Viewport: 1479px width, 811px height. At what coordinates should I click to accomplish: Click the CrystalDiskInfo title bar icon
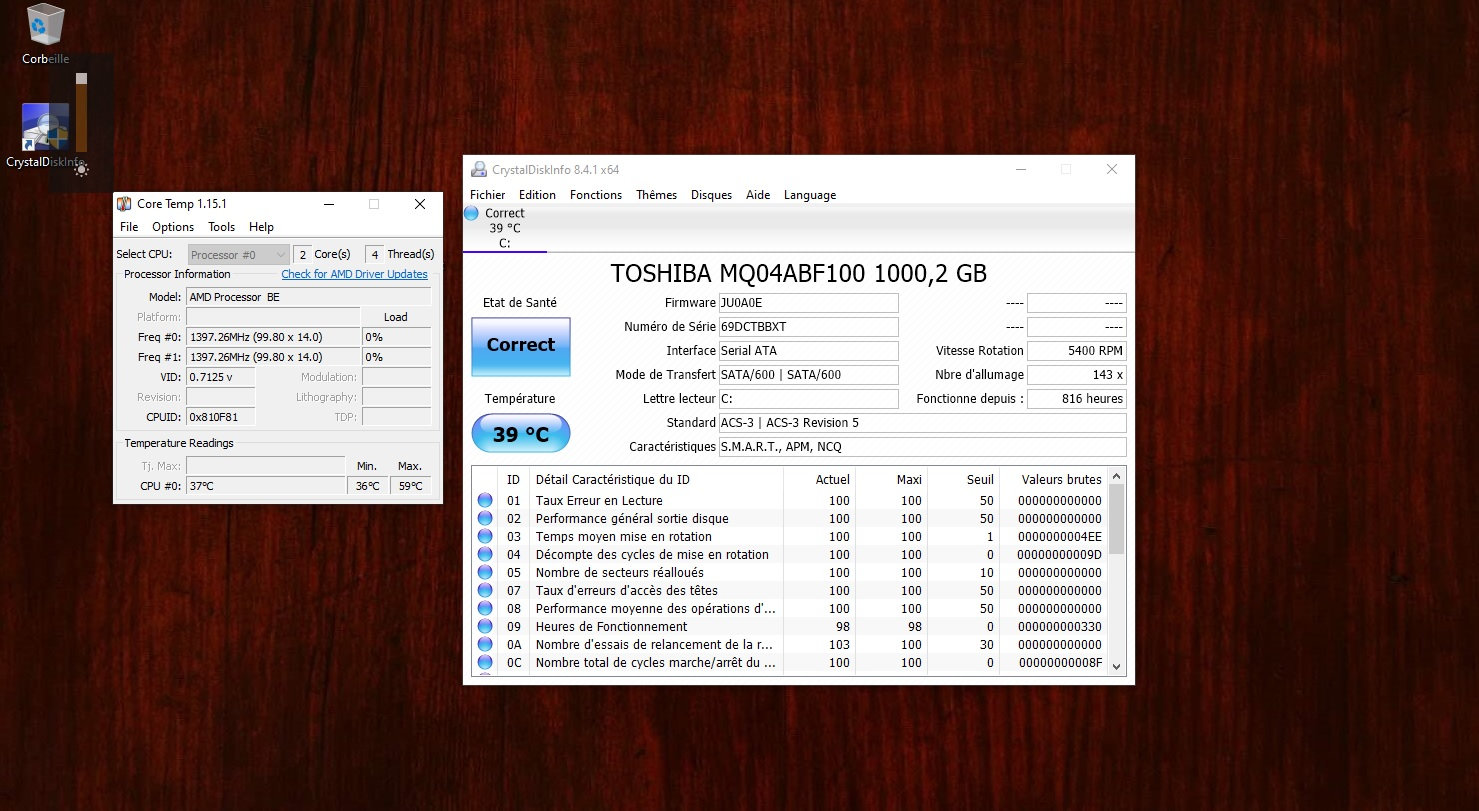pyautogui.click(x=479, y=170)
